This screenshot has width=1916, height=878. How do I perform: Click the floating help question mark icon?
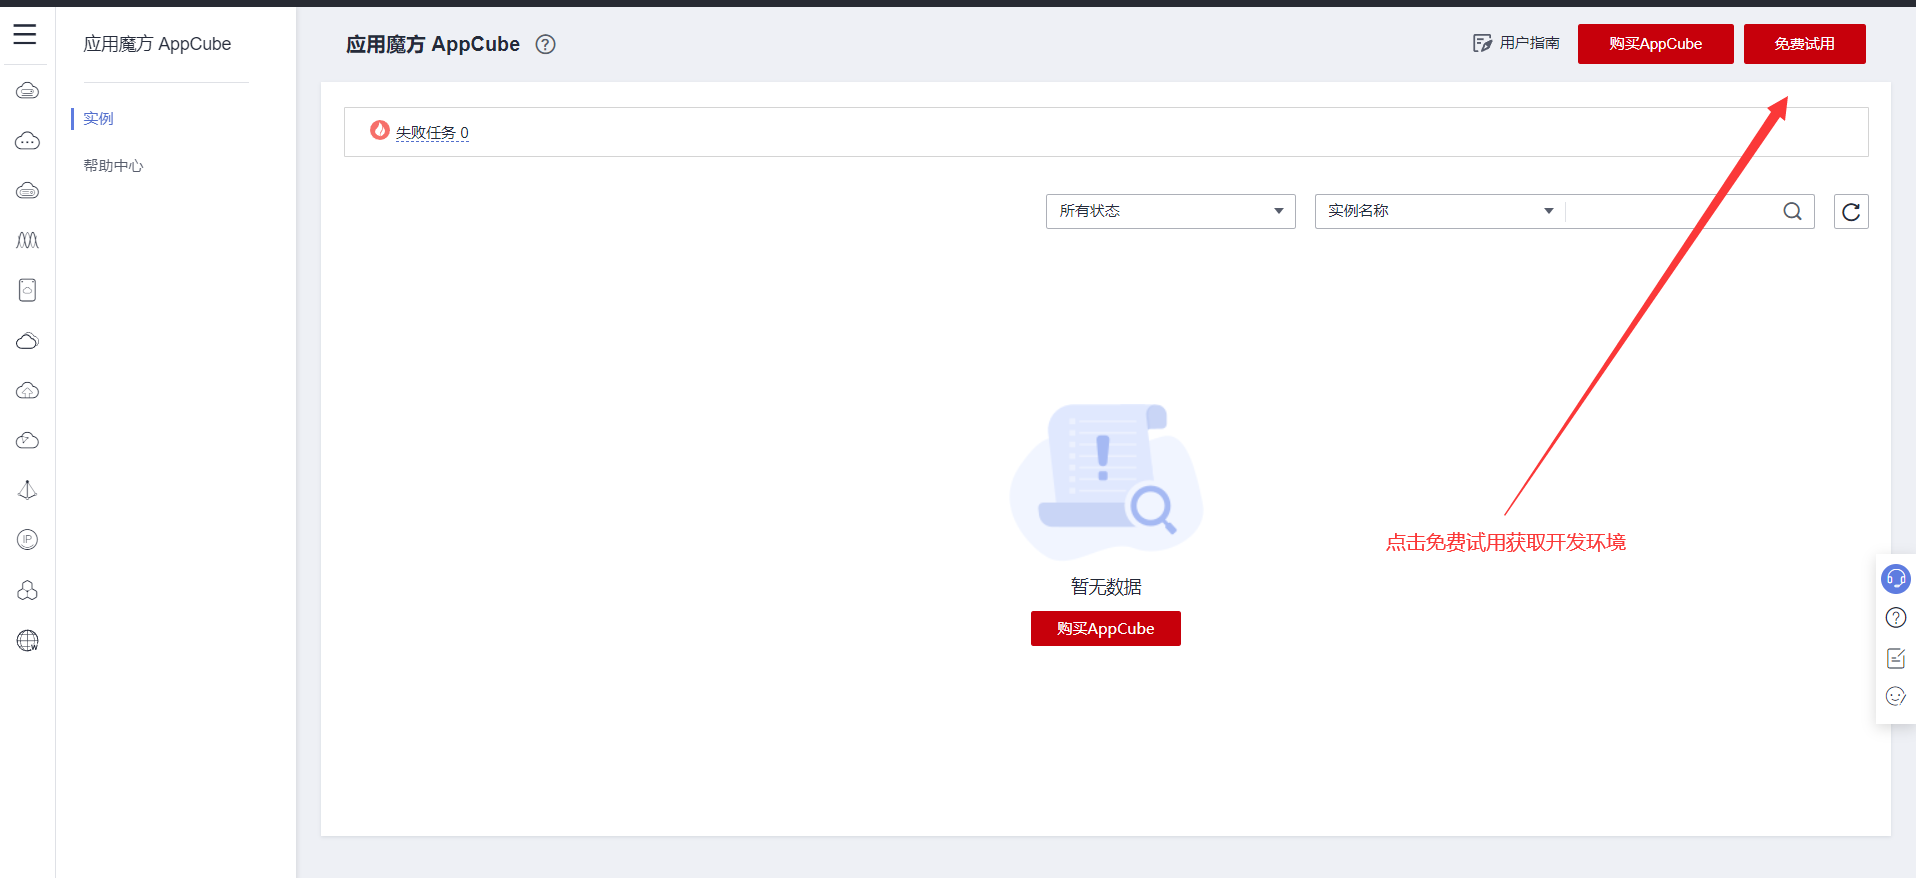1896,618
